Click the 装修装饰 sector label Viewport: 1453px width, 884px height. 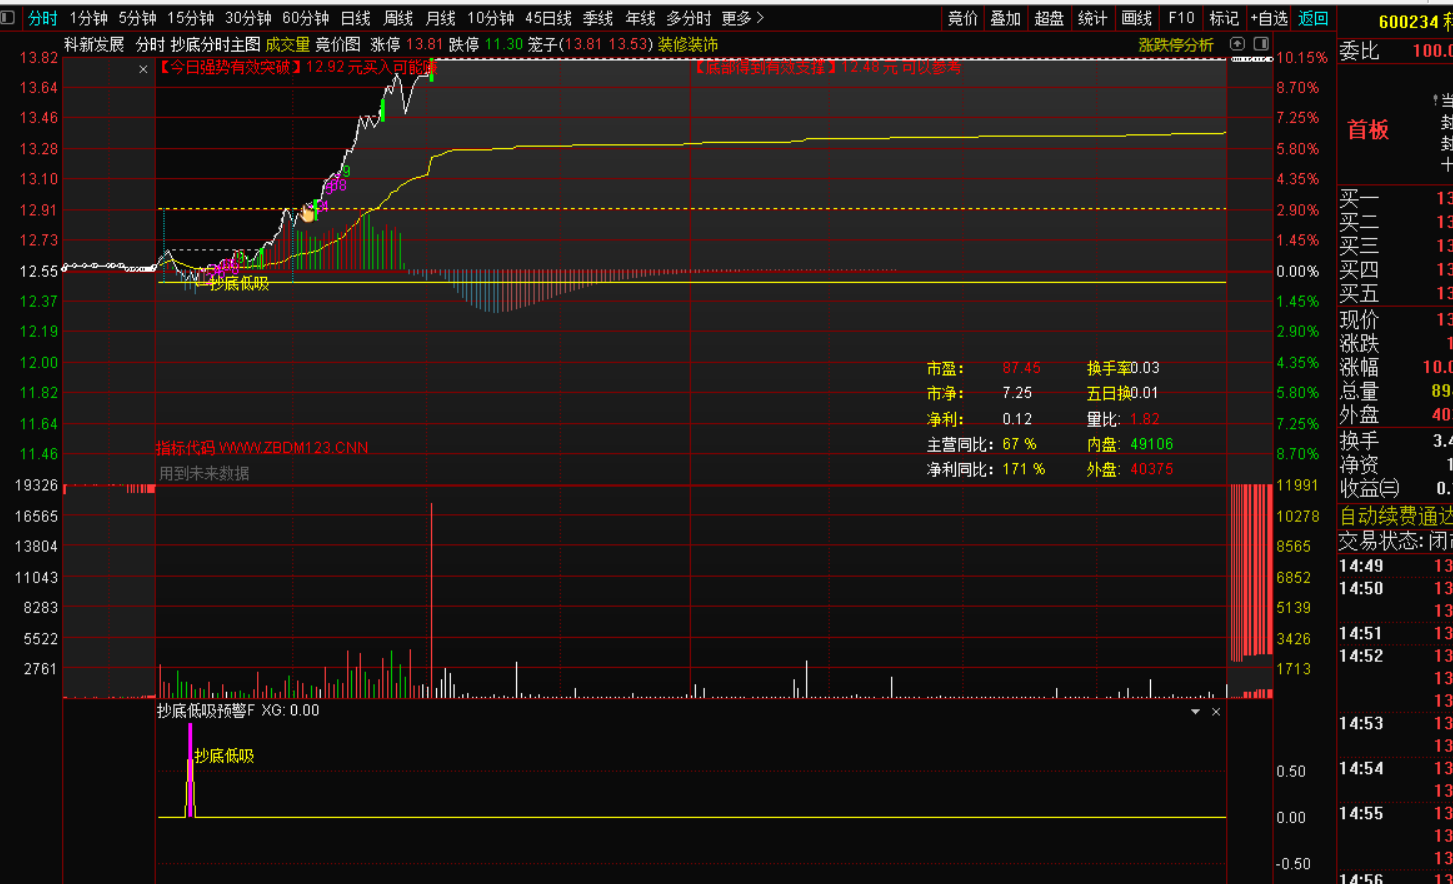tap(687, 45)
